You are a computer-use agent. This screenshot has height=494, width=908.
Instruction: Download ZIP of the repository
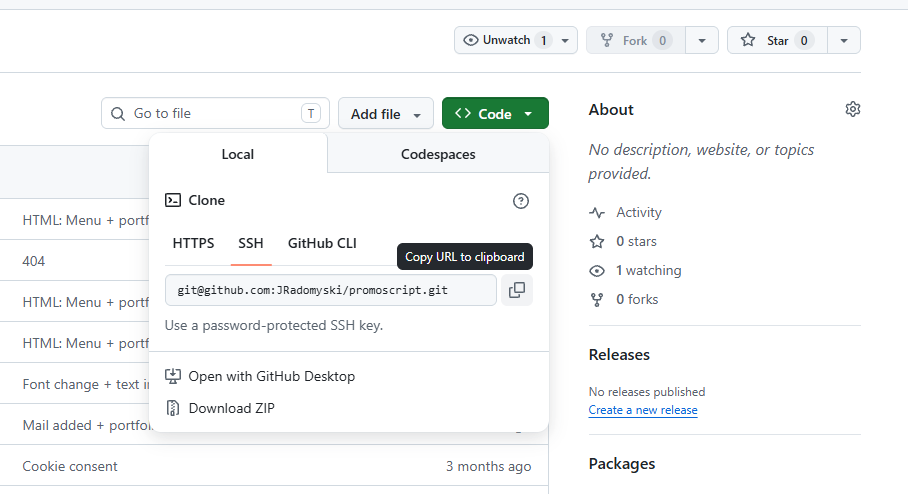pos(231,408)
